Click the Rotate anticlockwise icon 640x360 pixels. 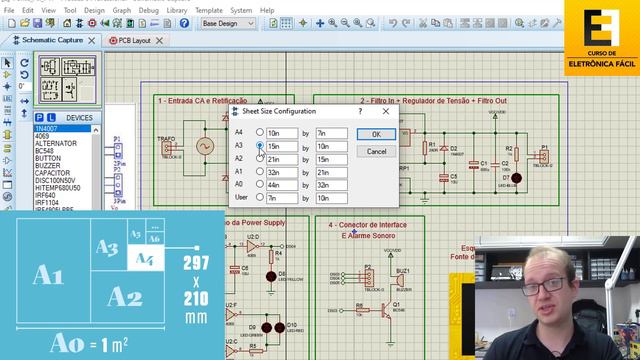[24, 75]
